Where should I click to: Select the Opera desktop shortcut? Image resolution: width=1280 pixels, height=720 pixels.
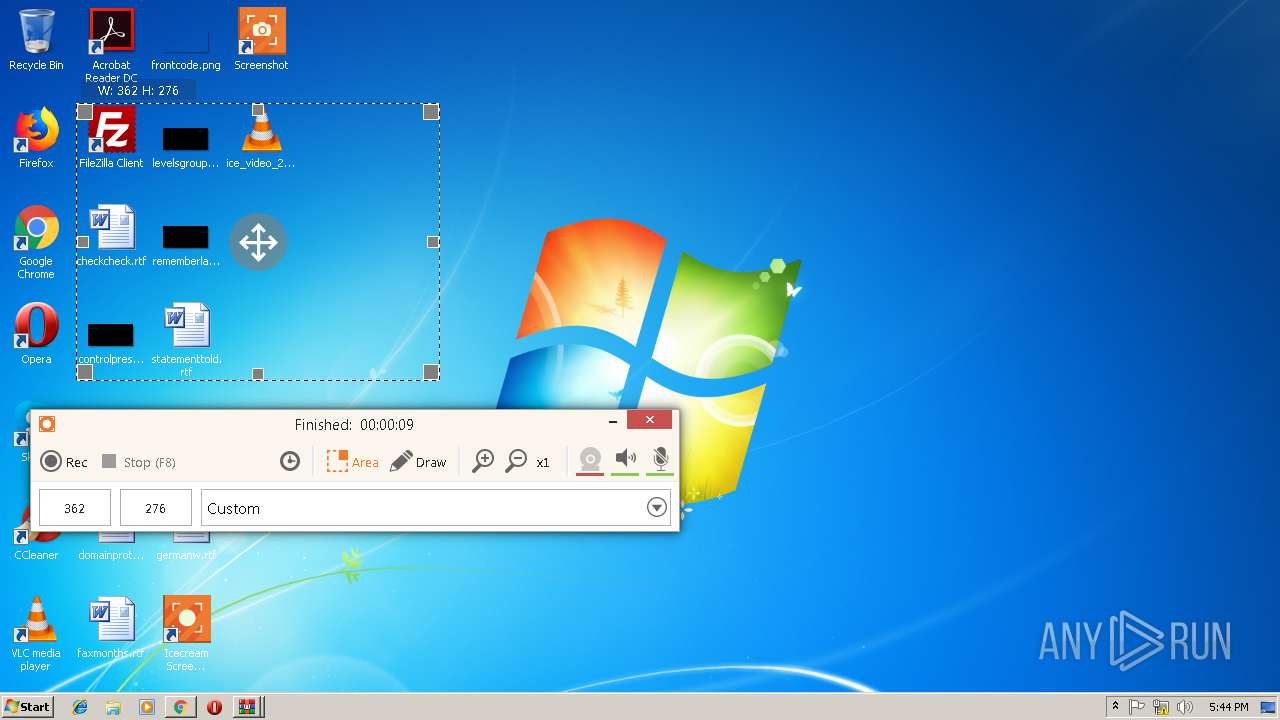pos(36,334)
